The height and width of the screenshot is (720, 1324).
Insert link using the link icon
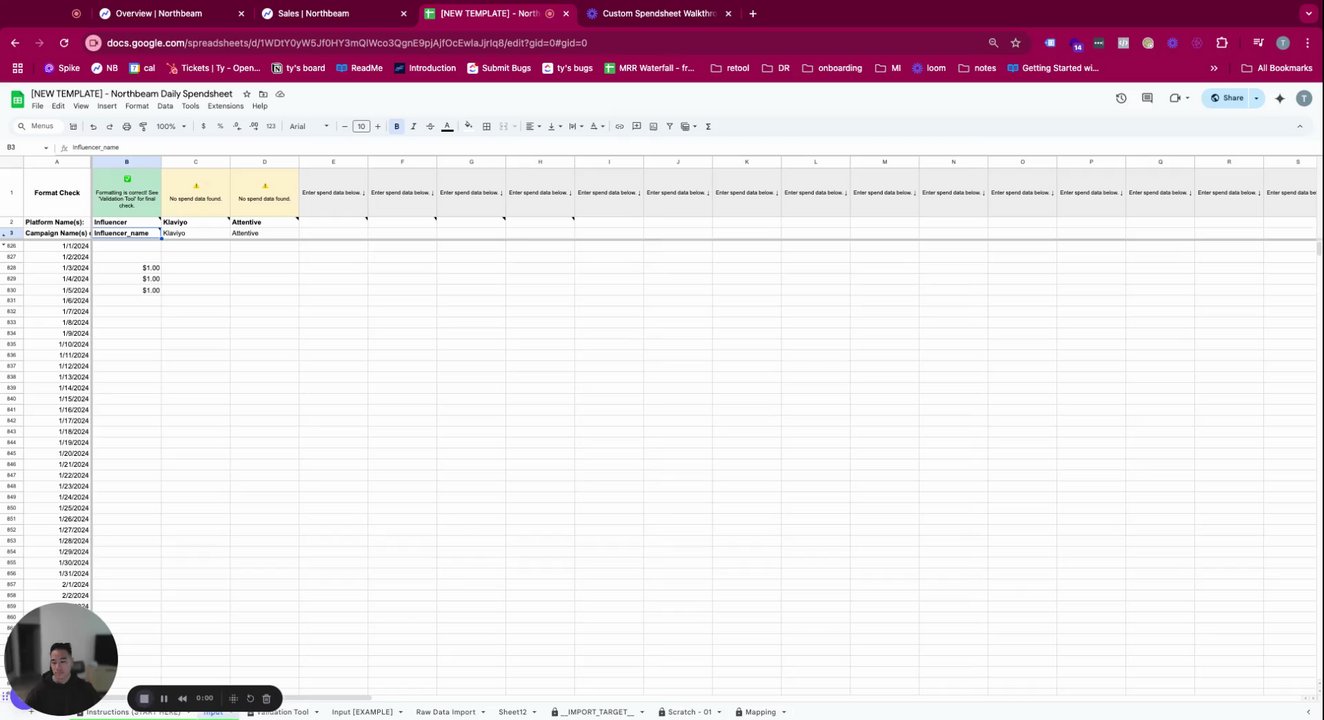pos(619,127)
